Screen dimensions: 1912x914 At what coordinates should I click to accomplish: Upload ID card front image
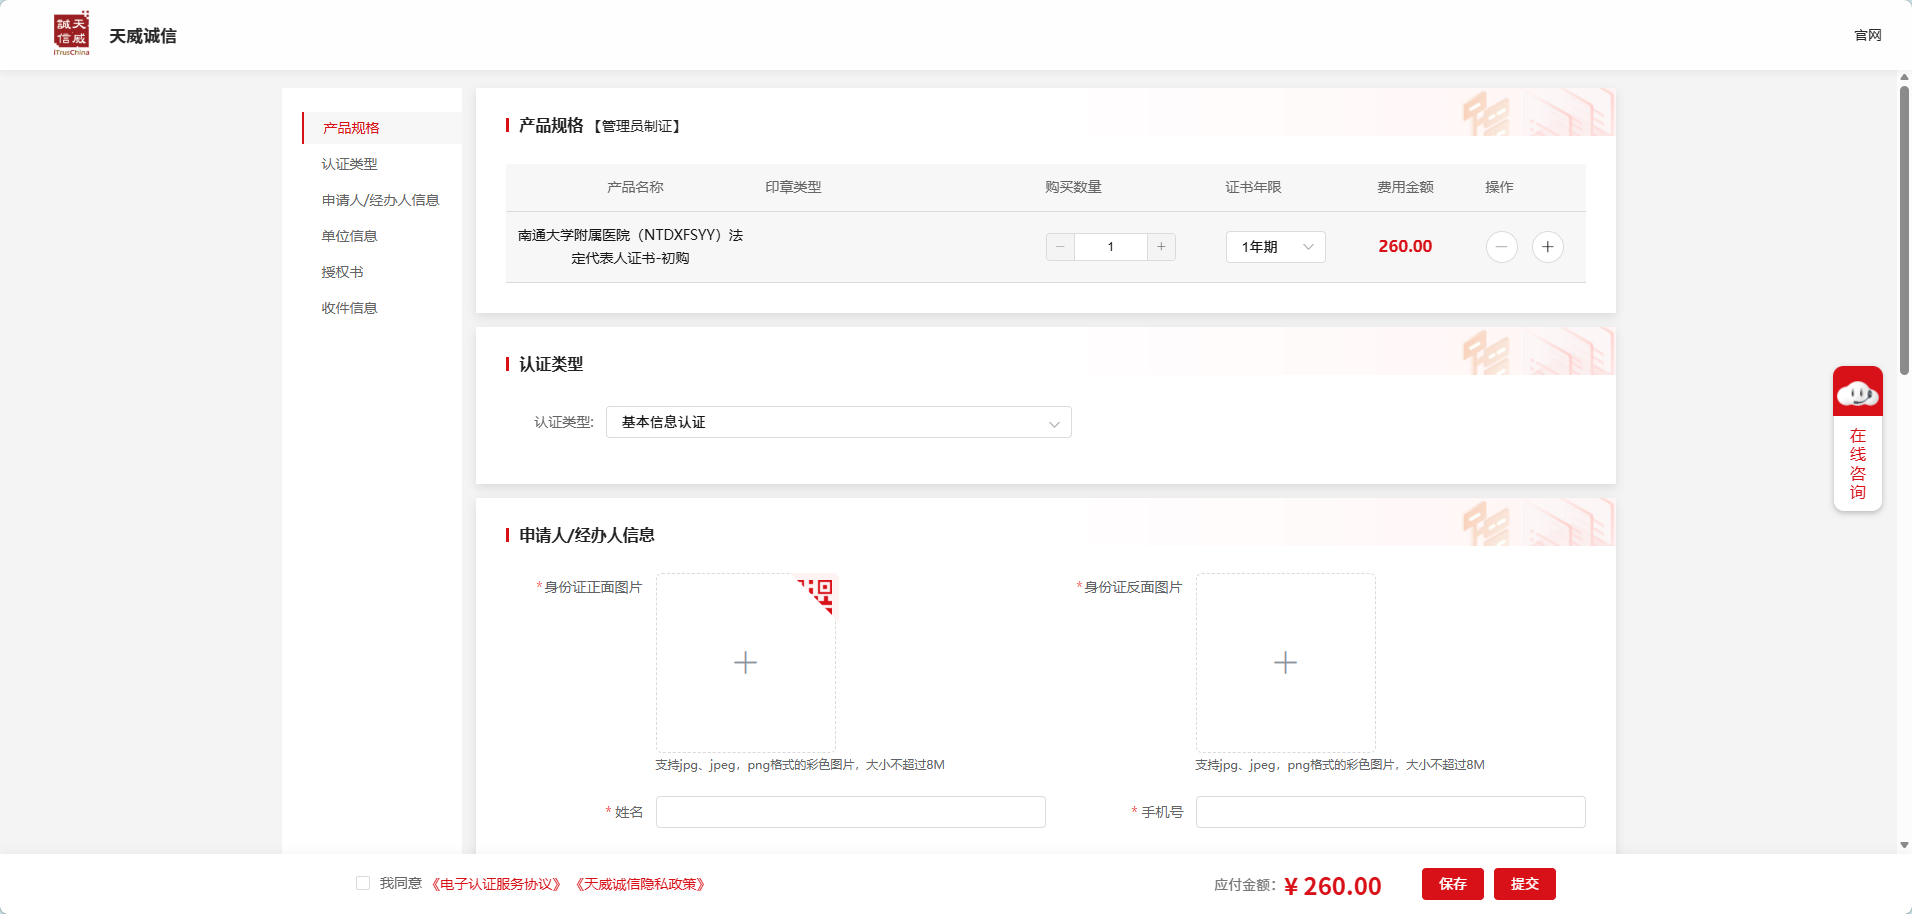[x=745, y=662]
